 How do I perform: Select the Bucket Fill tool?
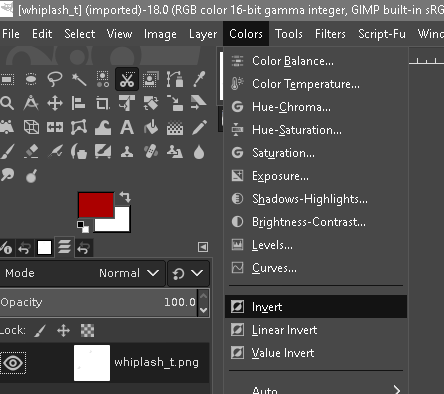coord(151,127)
